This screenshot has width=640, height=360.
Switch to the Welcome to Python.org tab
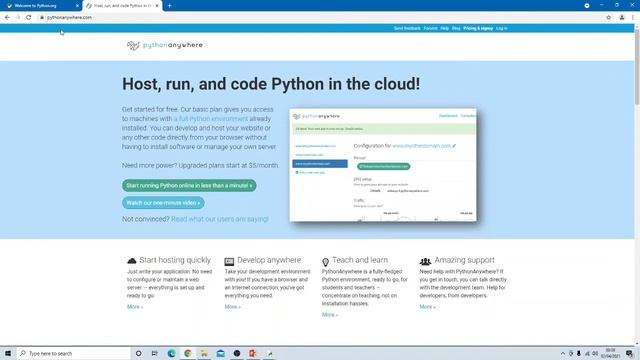41,6
